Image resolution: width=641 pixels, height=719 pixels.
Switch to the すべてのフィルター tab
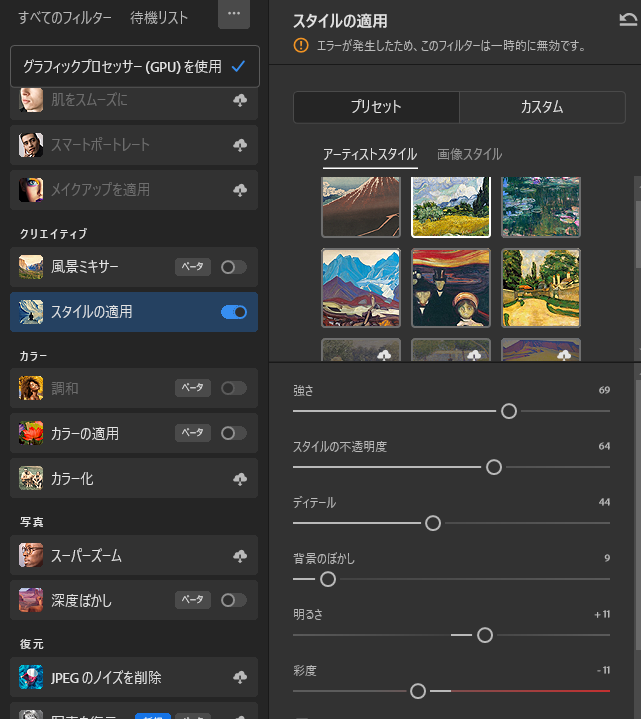[65, 18]
